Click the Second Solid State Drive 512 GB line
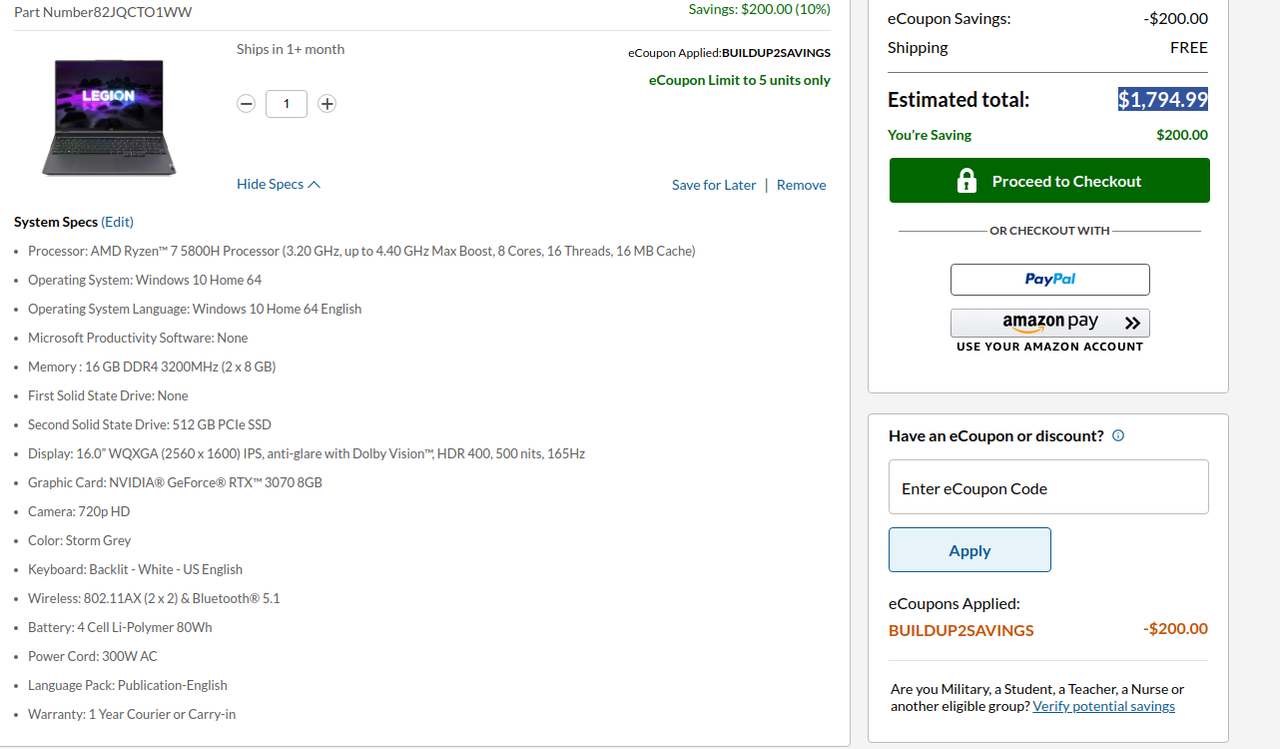1280x749 pixels. [150, 425]
